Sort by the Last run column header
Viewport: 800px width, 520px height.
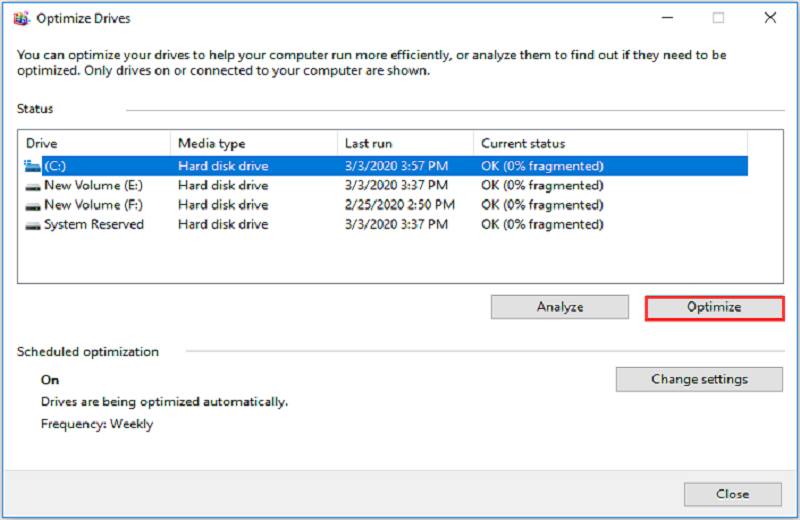tap(403, 143)
